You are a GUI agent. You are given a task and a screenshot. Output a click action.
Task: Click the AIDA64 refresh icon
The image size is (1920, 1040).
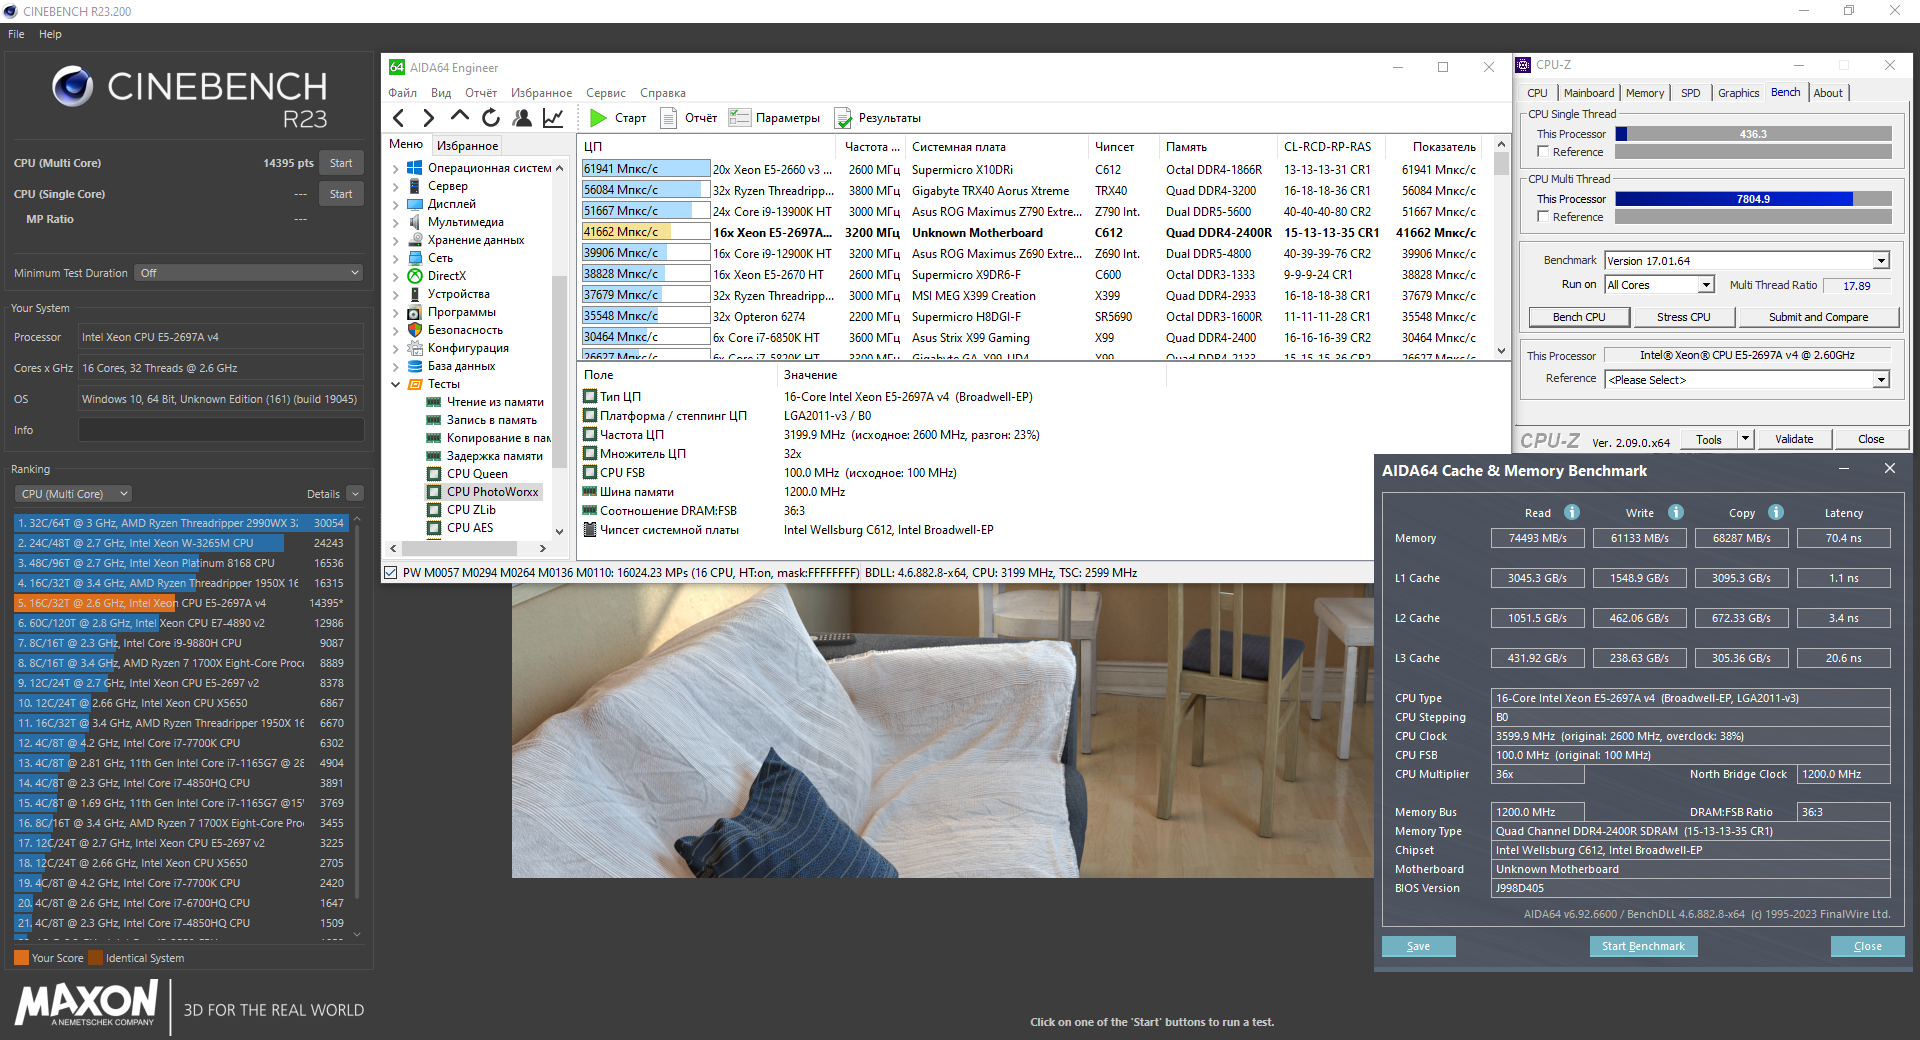point(491,118)
